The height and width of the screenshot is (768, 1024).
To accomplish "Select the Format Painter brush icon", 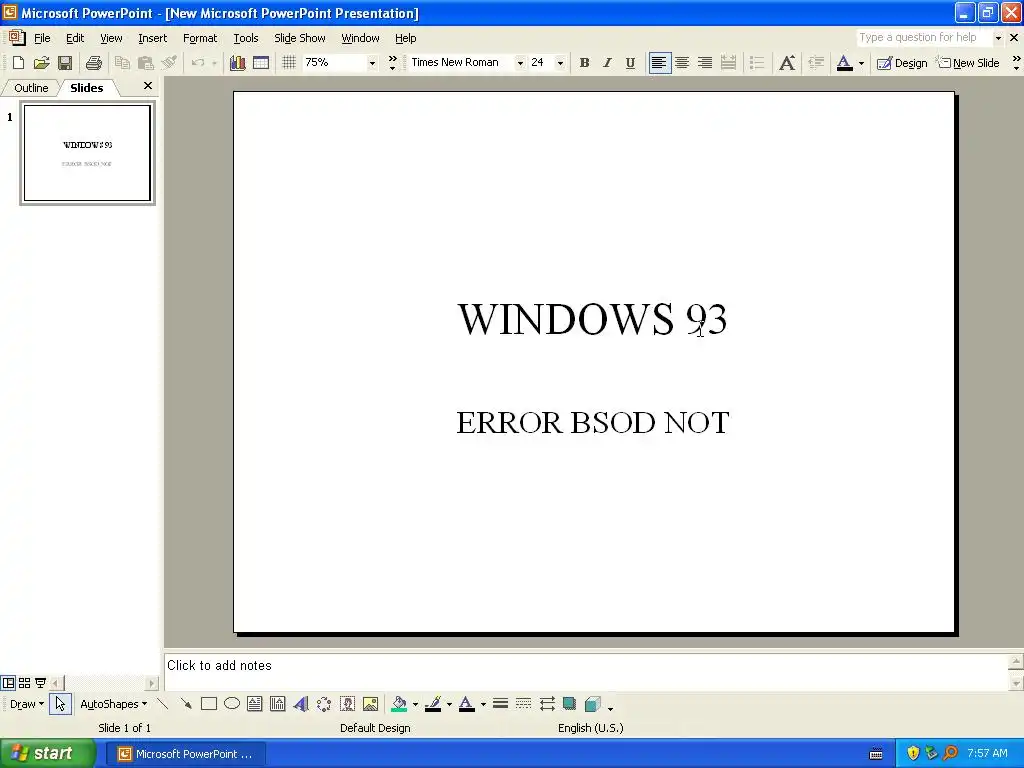I will point(169,63).
